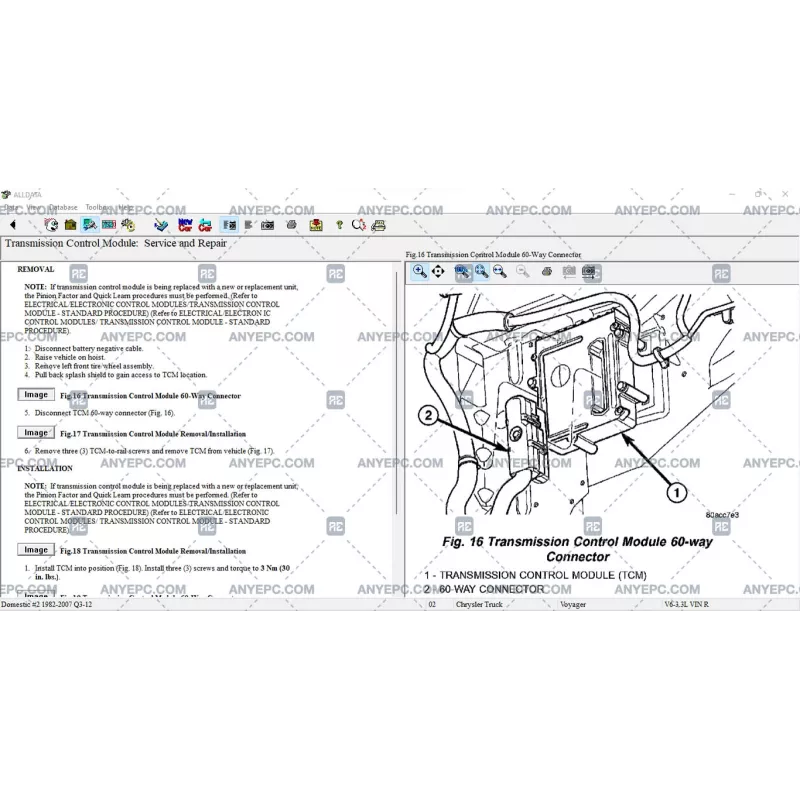Select the pan crosshair tool above figure

click(x=439, y=271)
